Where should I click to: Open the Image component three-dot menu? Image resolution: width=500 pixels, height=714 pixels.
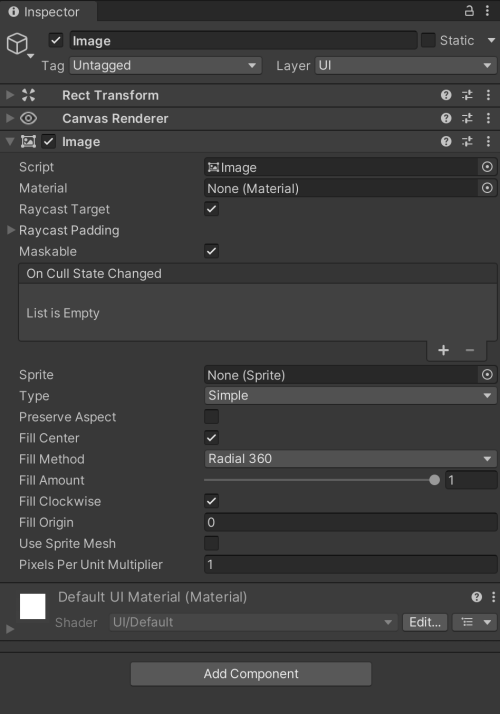[x=488, y=142]
